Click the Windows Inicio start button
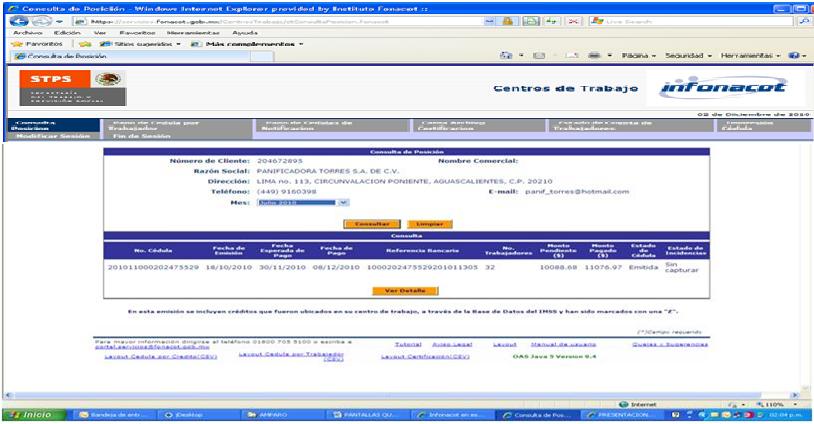Viewport: 814px width, 424px height. [29, 415]
